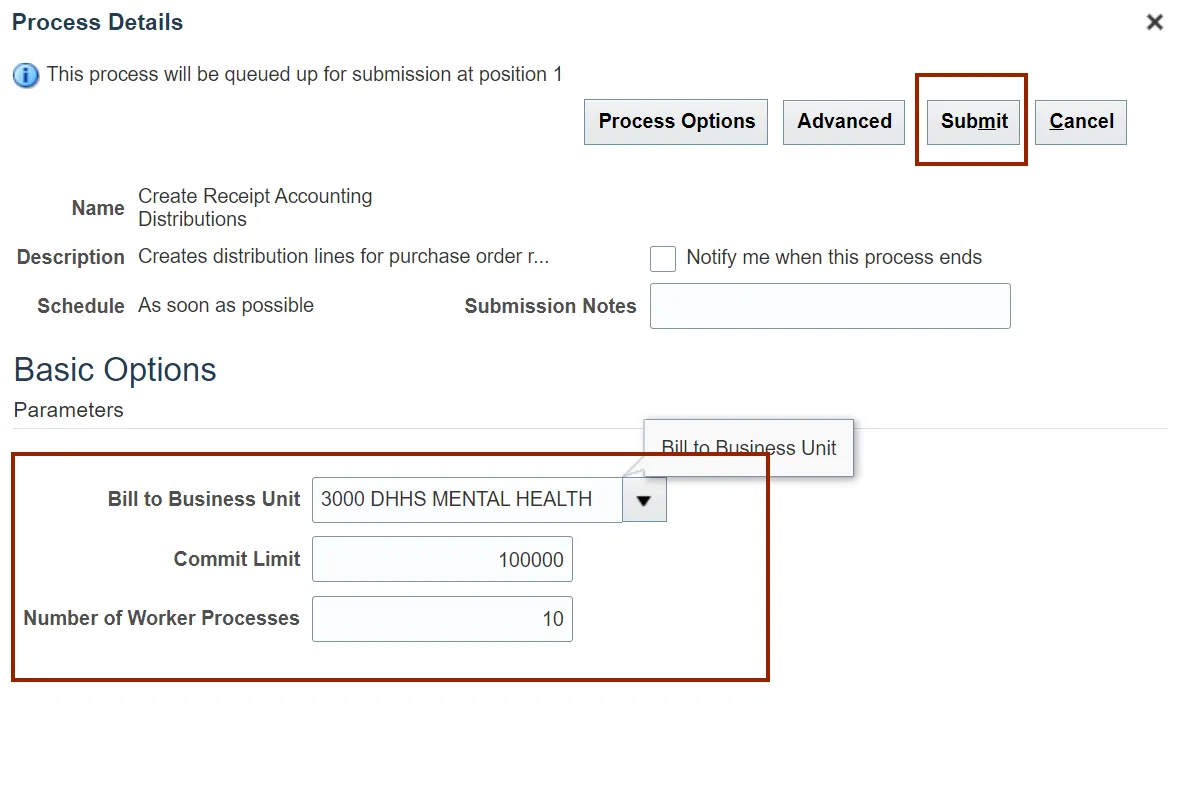Click the Basic Options heading
This screenshot has width=1183, height=805.
(115, 370)
